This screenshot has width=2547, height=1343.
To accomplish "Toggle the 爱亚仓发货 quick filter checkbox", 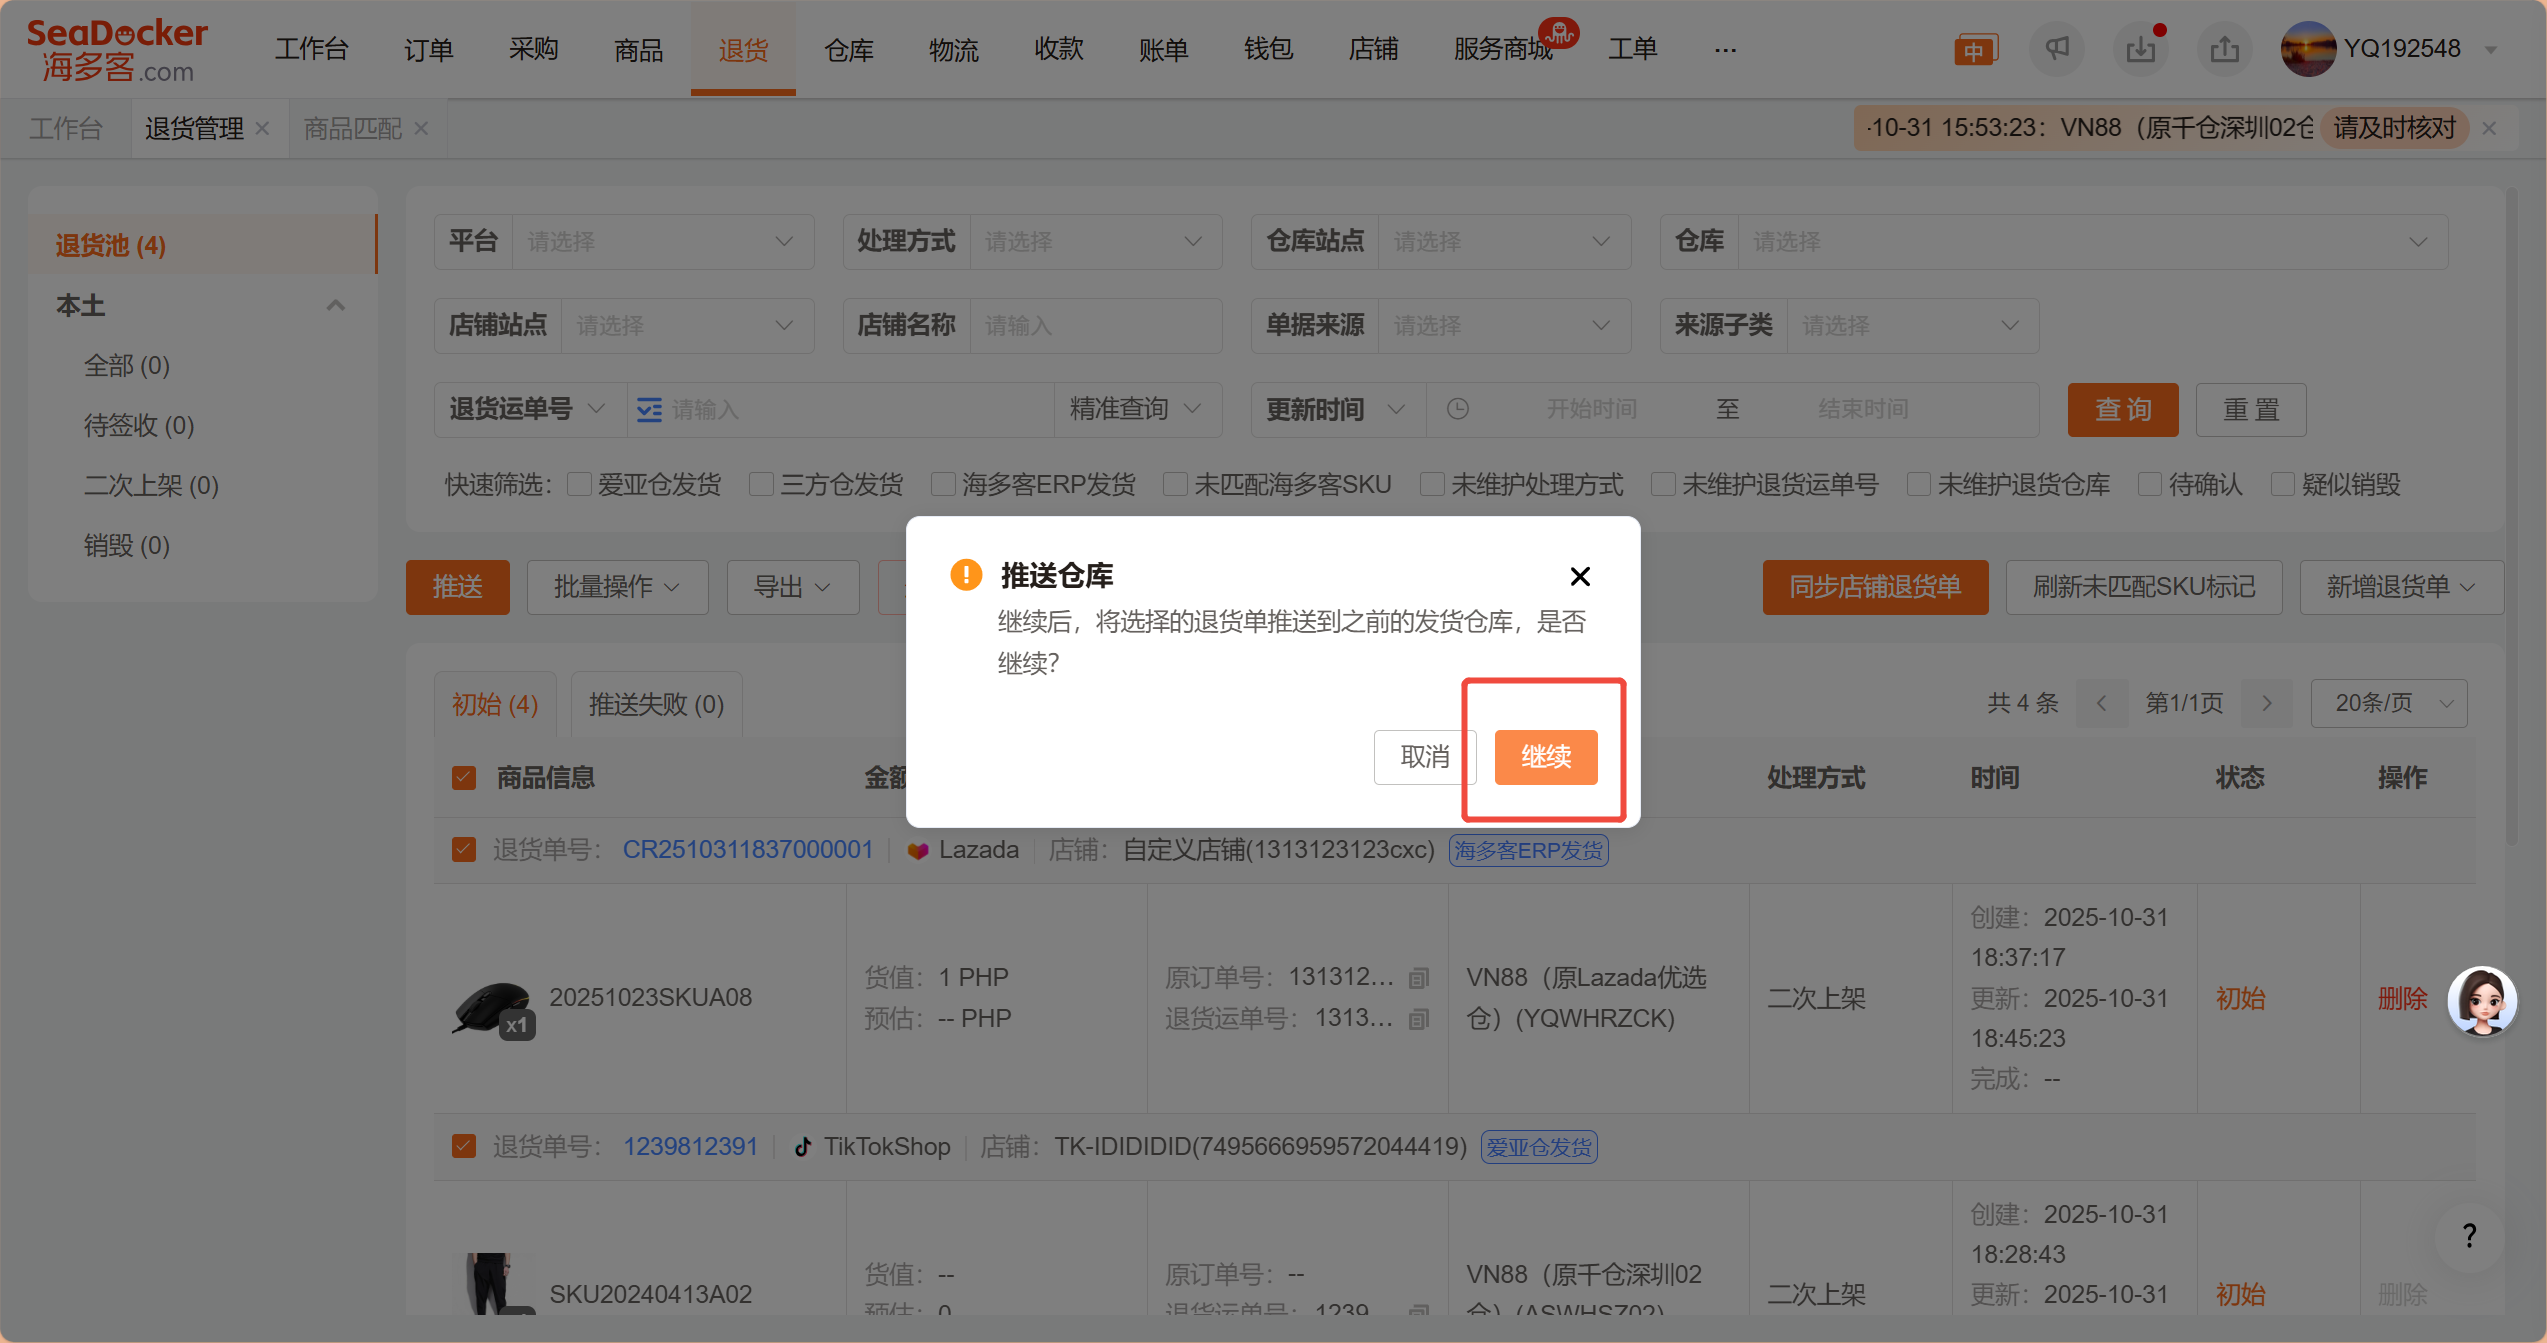I will coord(579,485).
